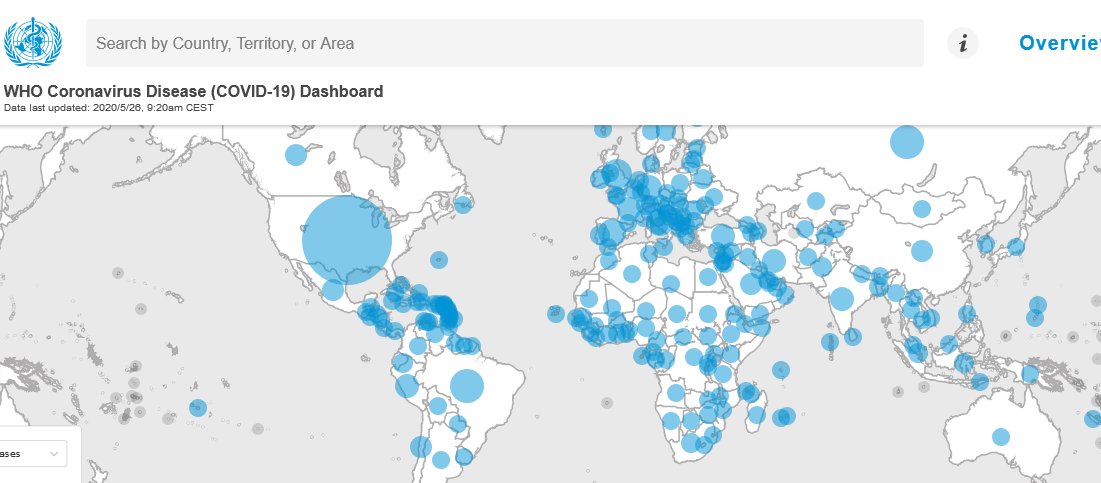
Task: Select the Saudi Arabia case bubble
Action: click(751, 284)
